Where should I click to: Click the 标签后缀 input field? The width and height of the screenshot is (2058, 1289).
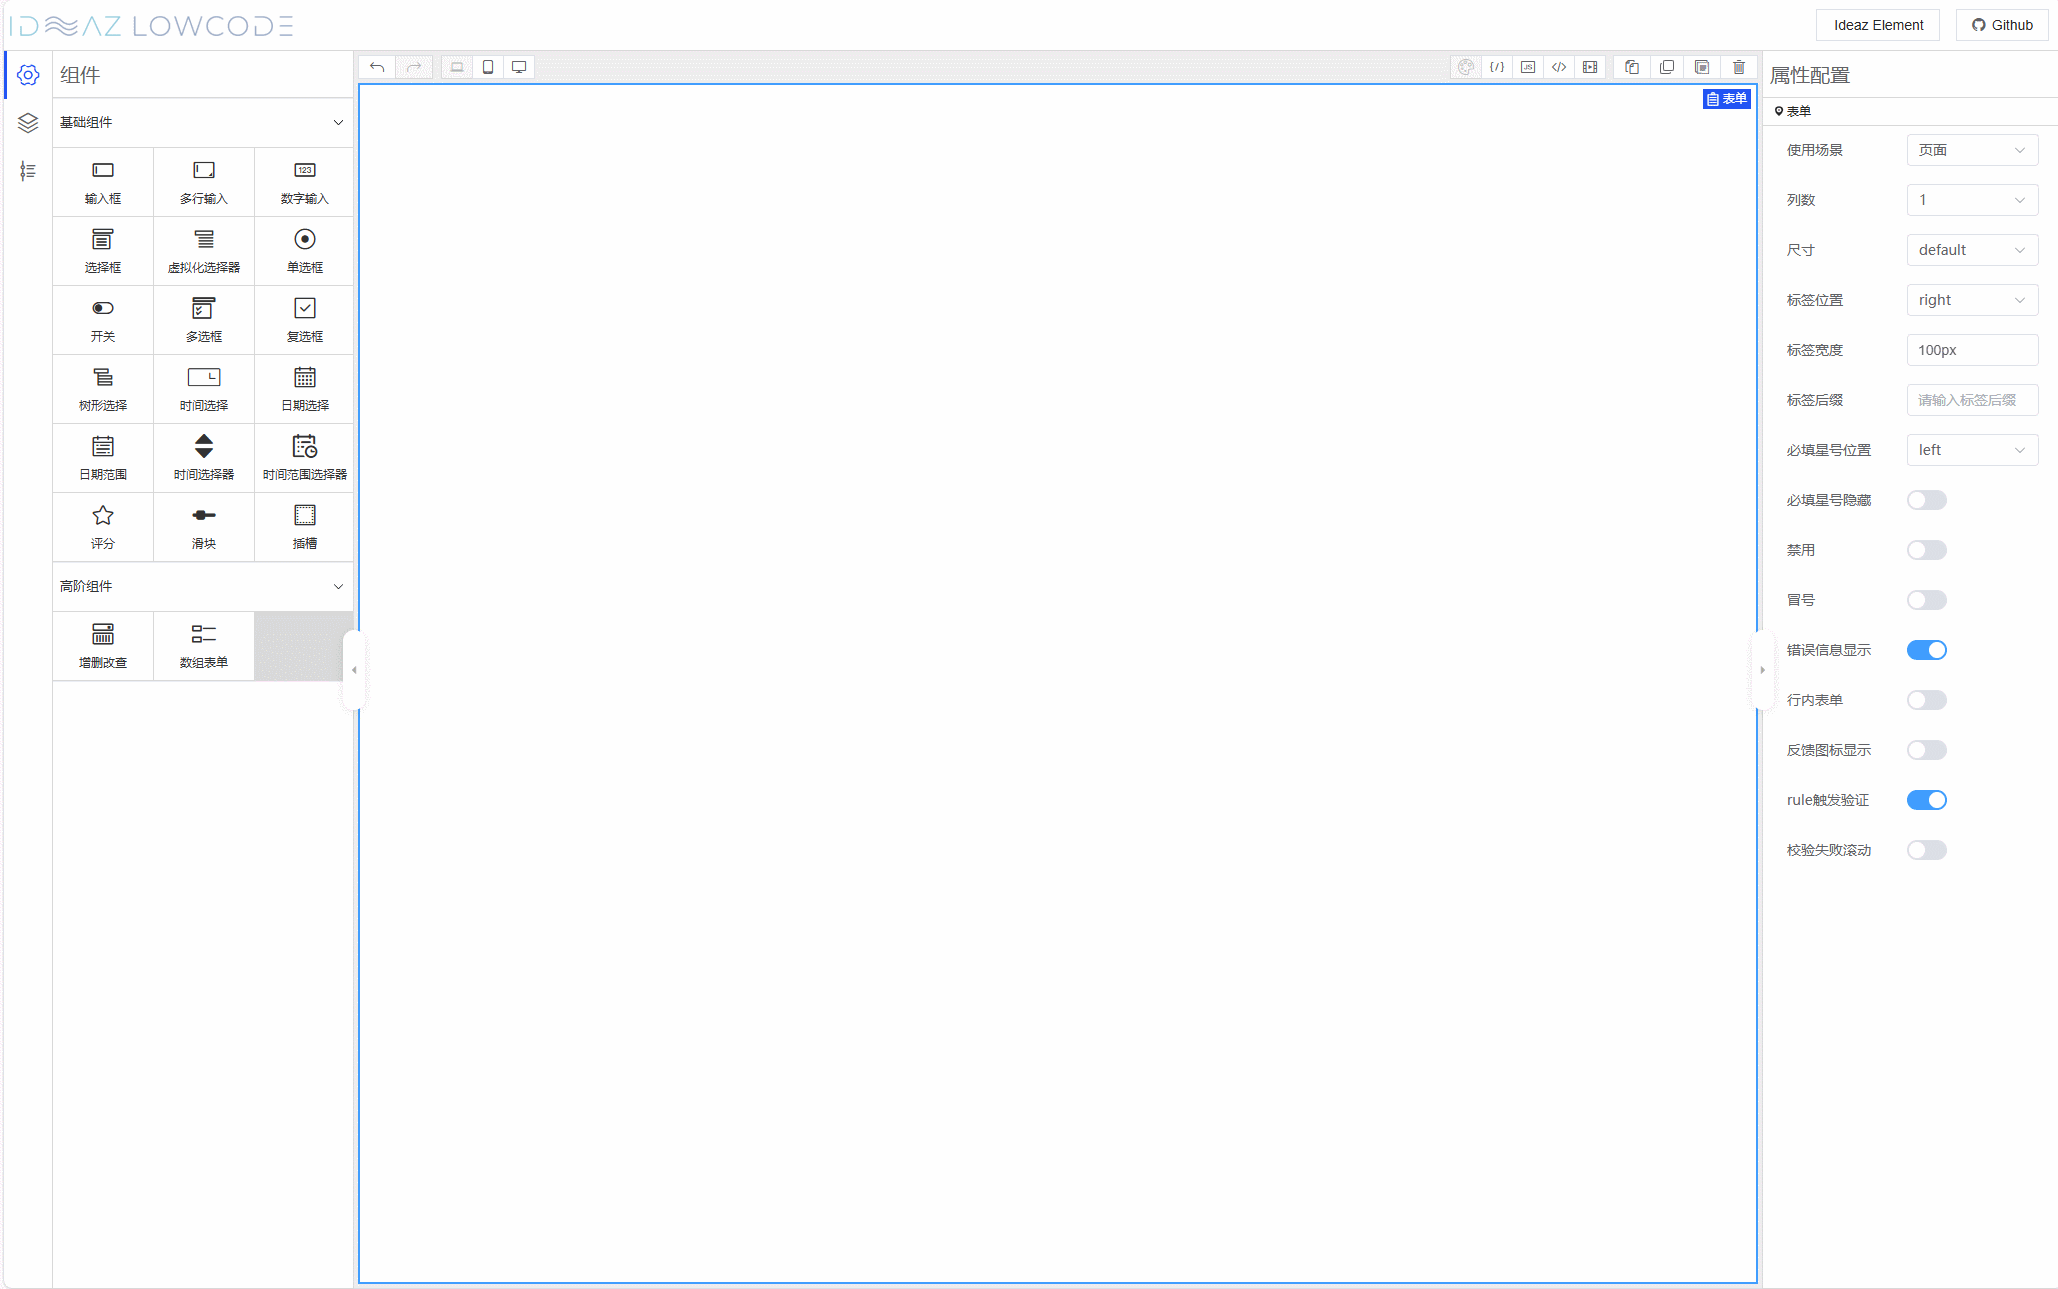(x=1971, y=400)
